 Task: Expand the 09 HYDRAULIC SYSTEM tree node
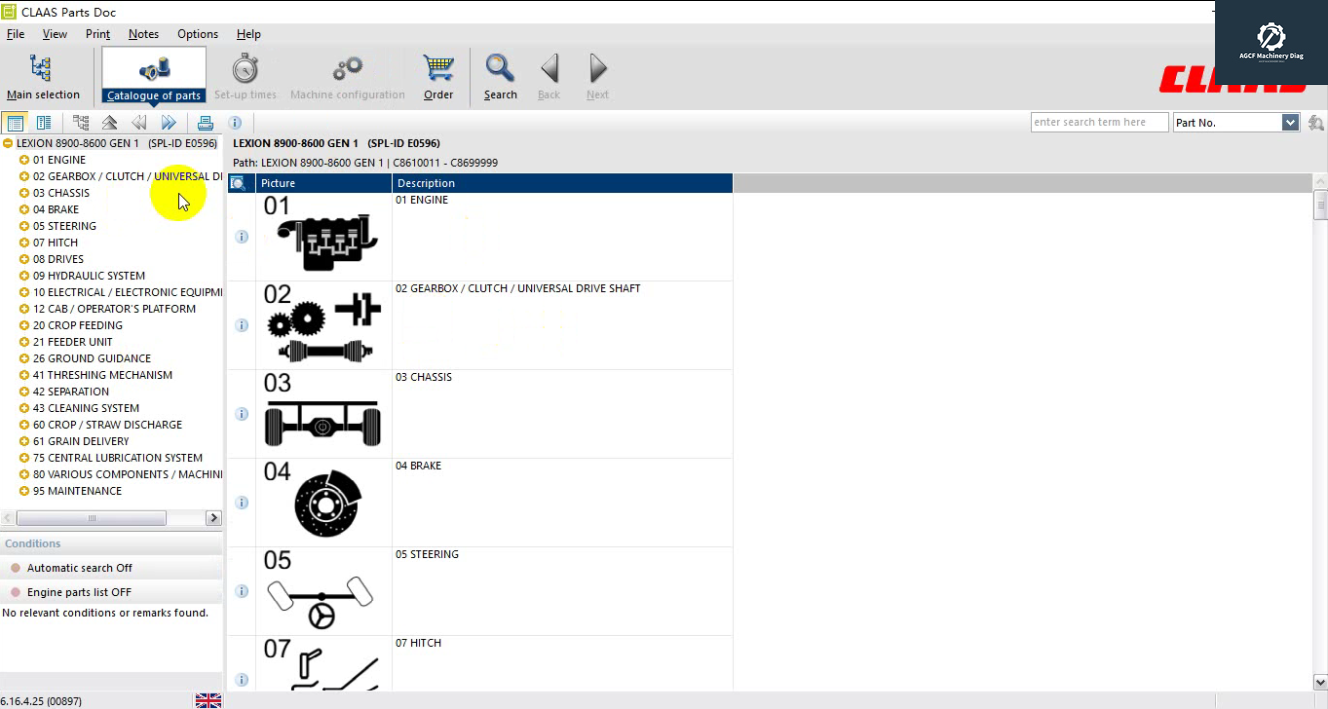(x=24, y=276)
